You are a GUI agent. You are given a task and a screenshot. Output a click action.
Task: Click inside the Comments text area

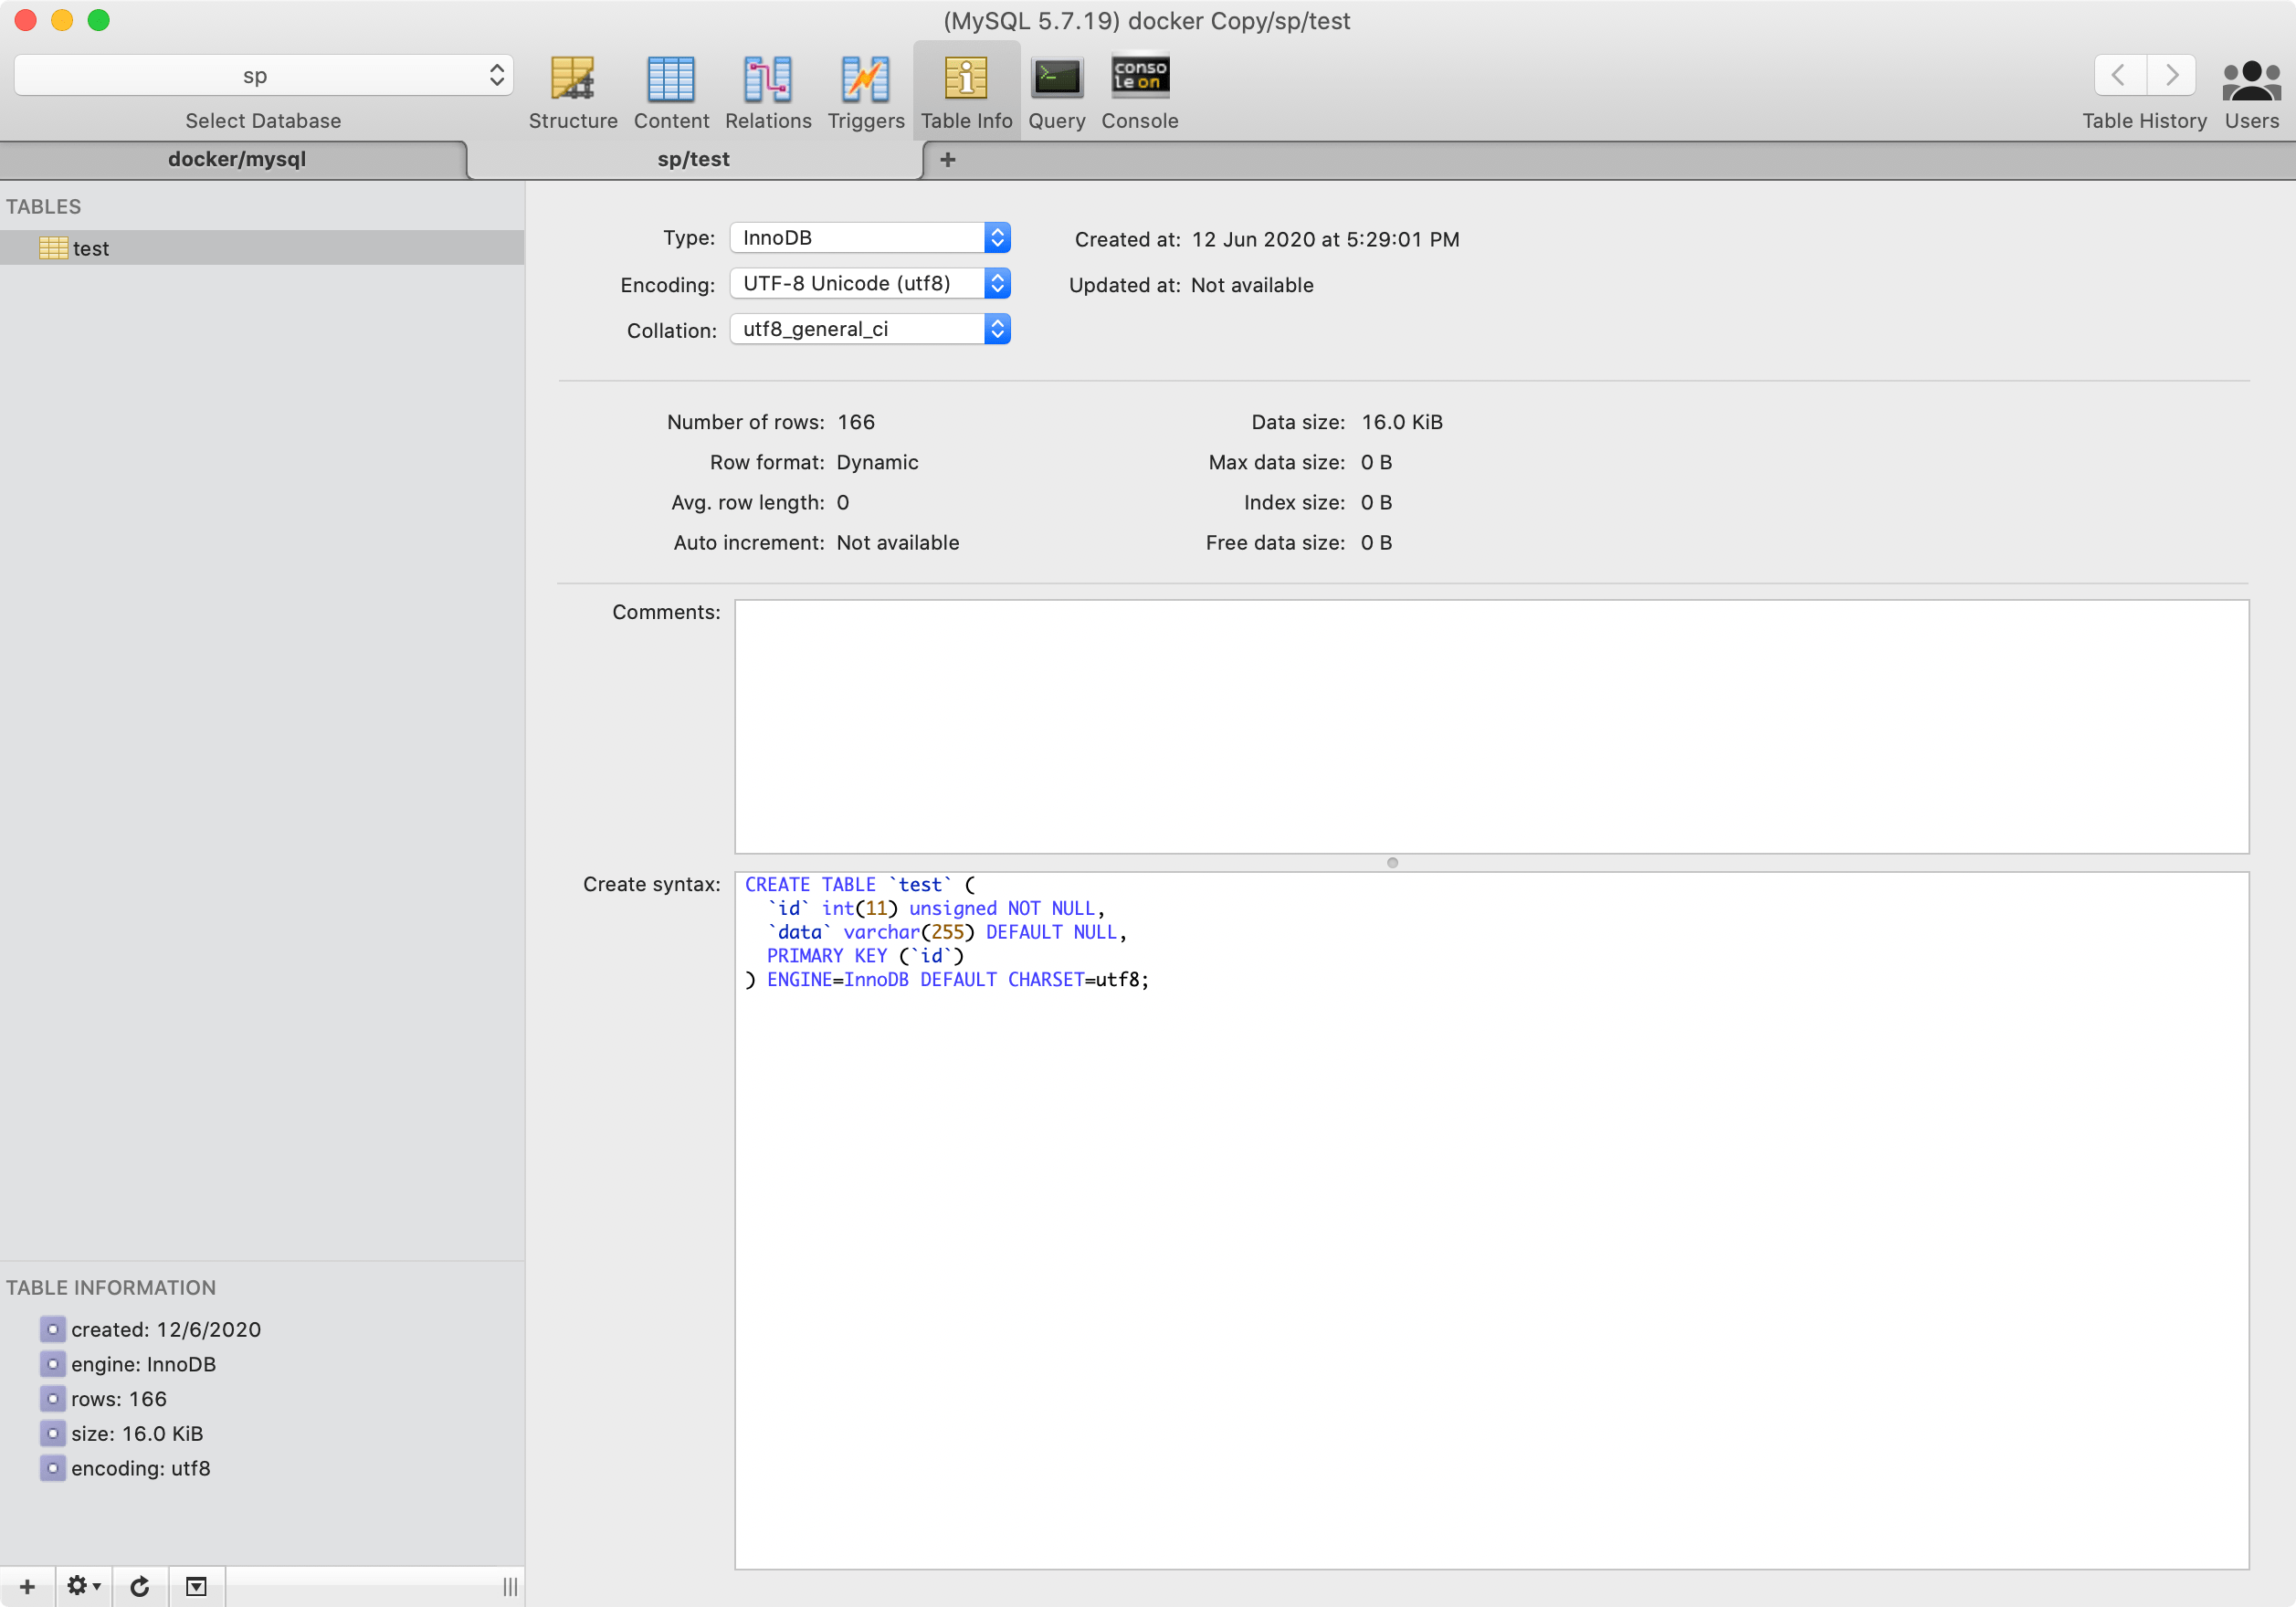pos(1492,726)
